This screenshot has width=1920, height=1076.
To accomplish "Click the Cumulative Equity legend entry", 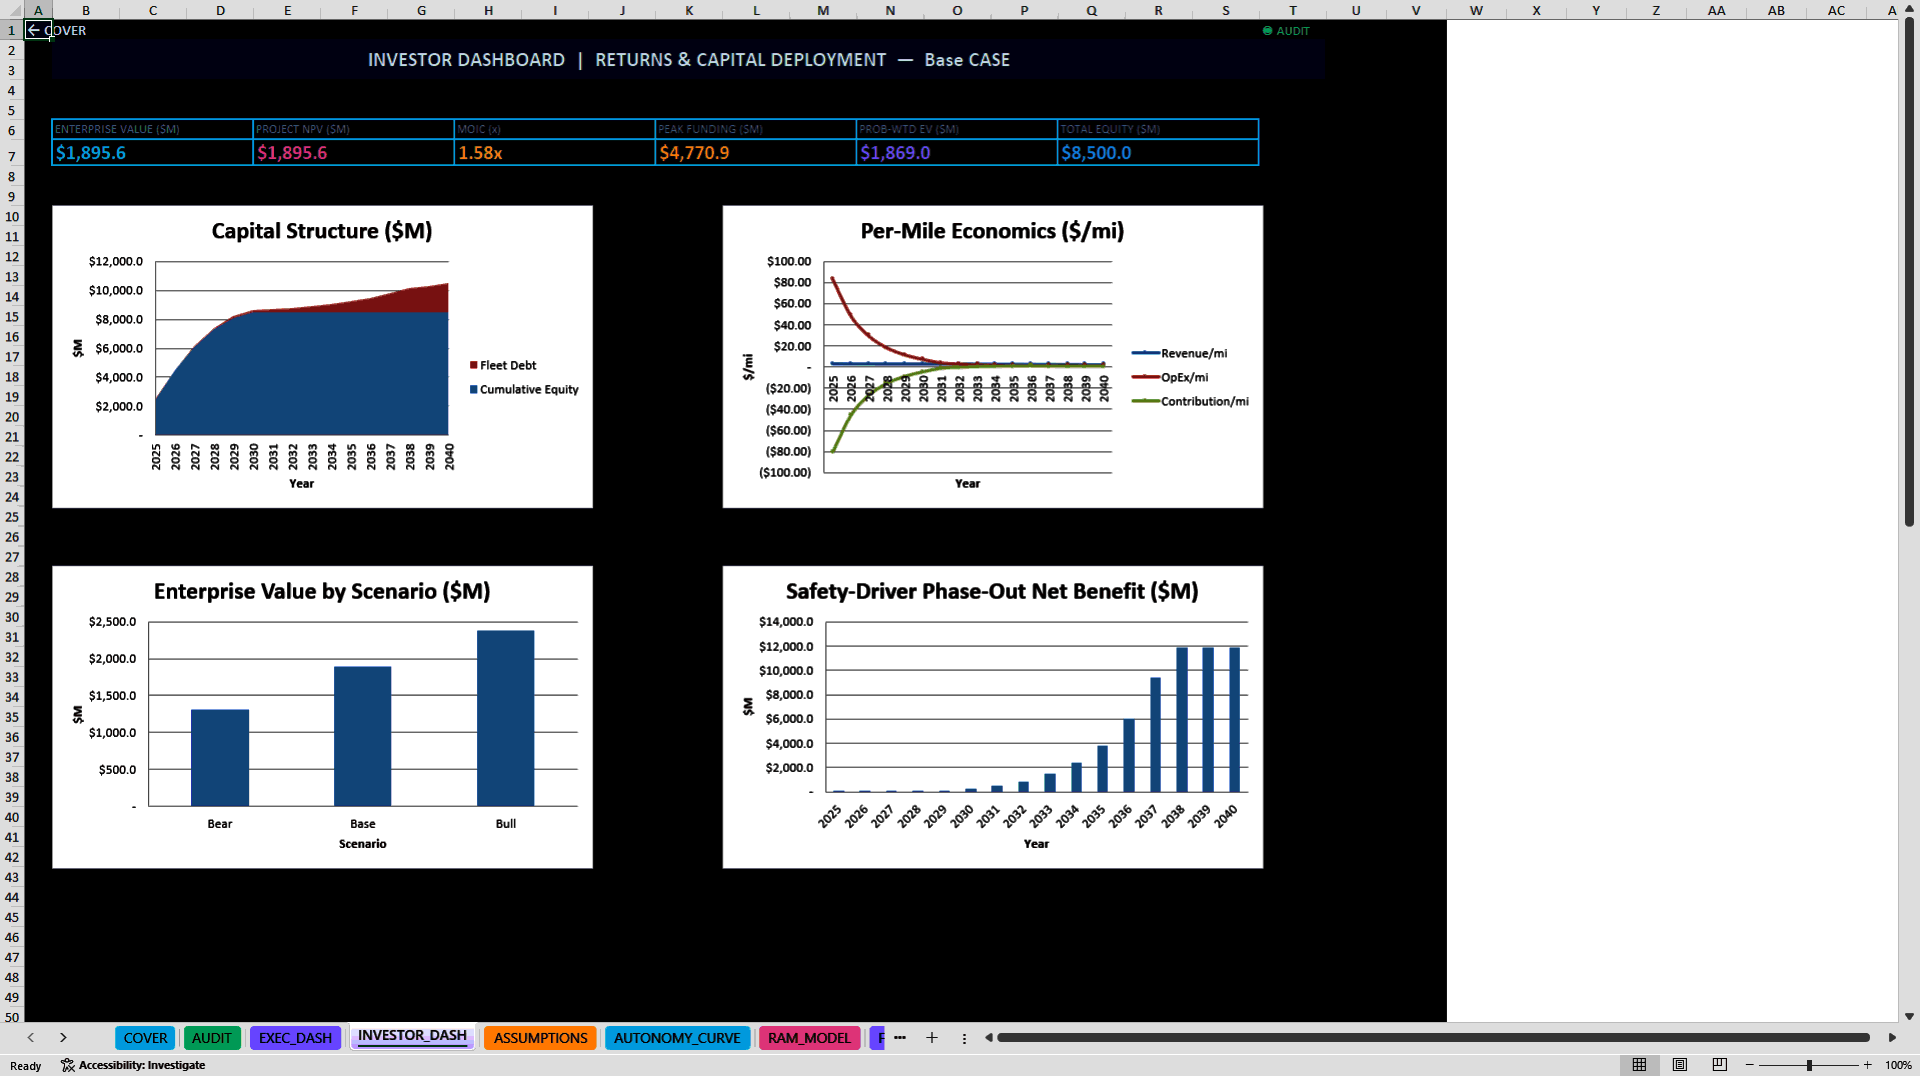I will [524, 389].
